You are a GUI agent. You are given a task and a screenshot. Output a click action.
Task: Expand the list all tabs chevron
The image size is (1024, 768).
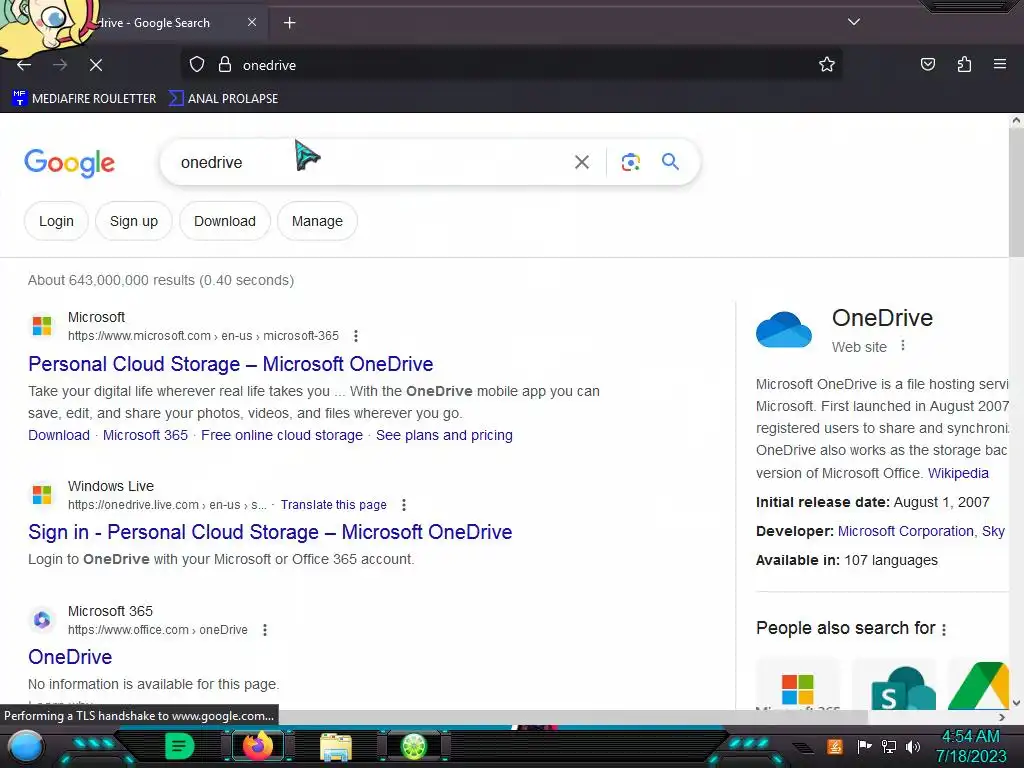(x=854, y=22)
